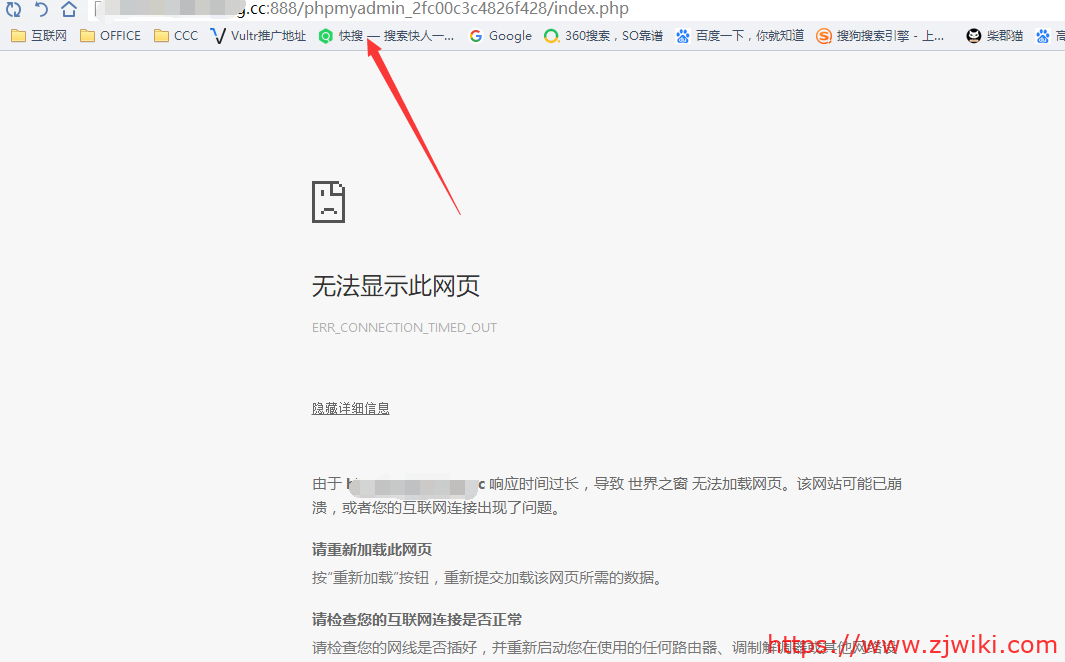Open the 柴郡猫 bookmark
Image resolution: width=1065 pixels, height=662 pixels.
tap(994, 36)
